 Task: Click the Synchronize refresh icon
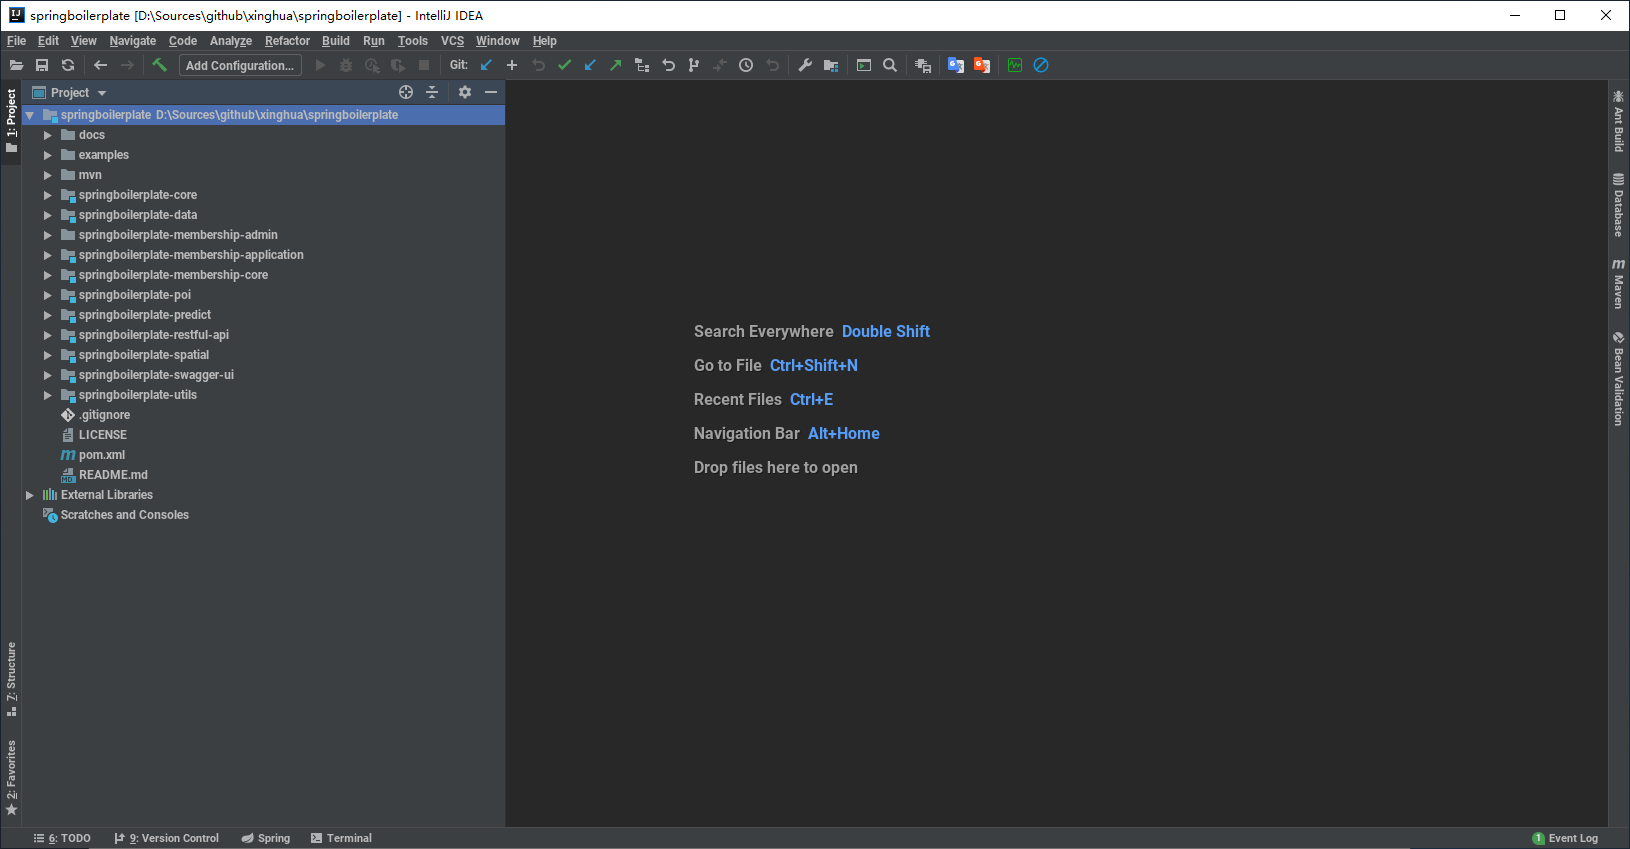68,65
